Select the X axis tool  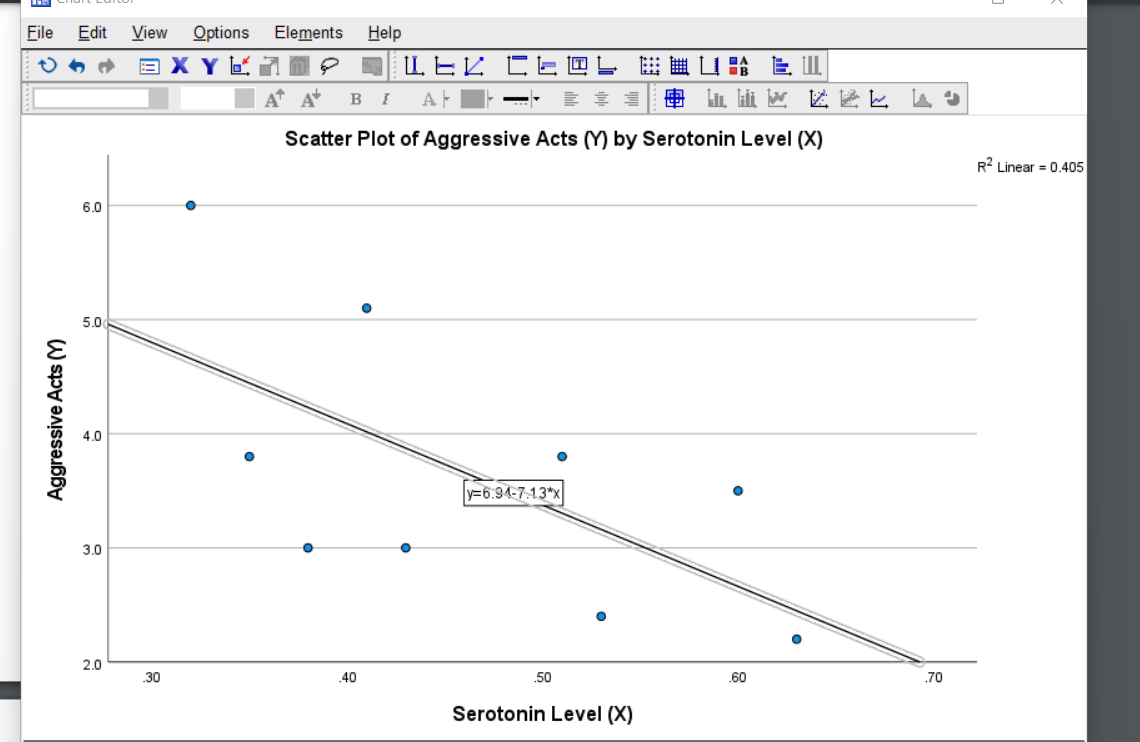pyautogui.click(x=180, y=66)
